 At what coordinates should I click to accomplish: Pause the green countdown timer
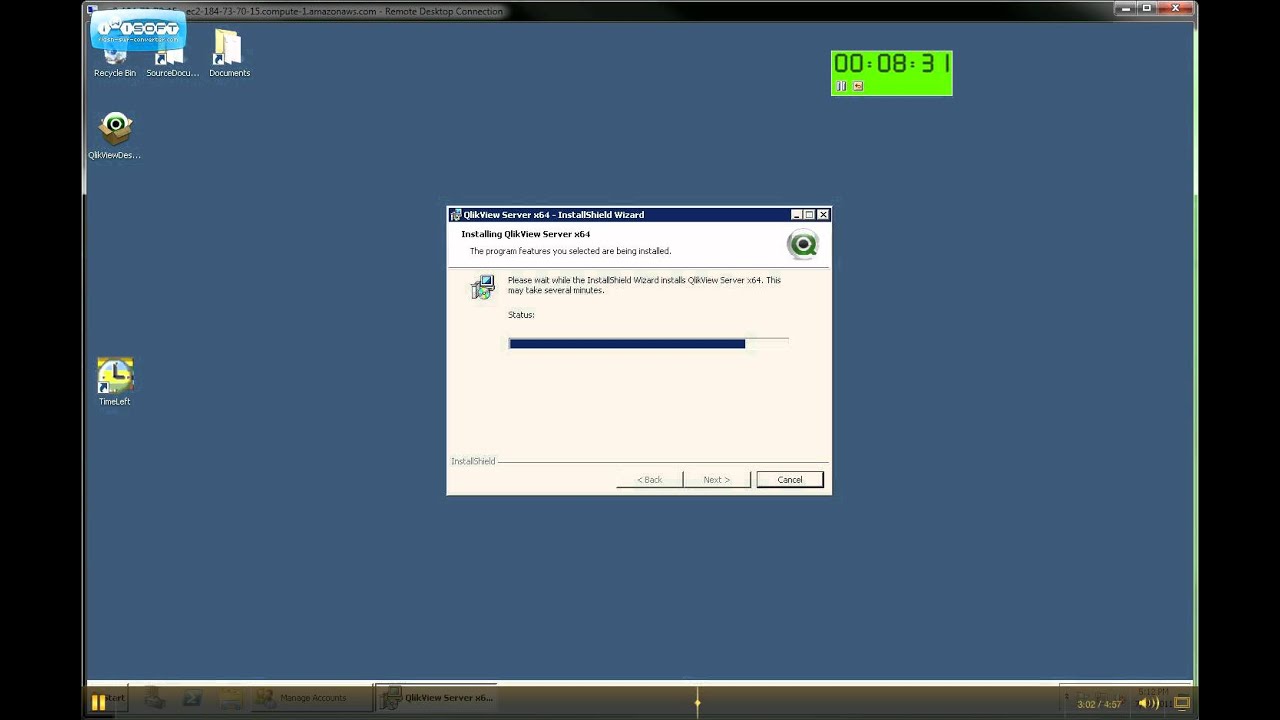click(x=841, y=86)
